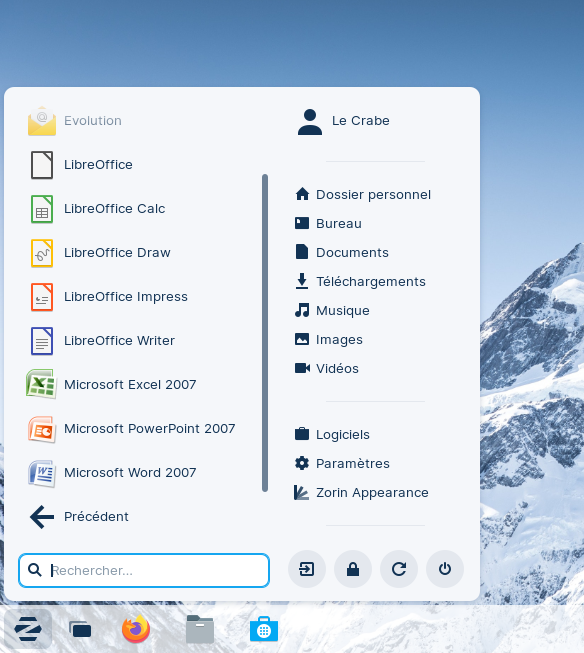This screenshot has height=653, width=584.
Task: Open LibreOffice Draw icon
Action: click(42, 253)
